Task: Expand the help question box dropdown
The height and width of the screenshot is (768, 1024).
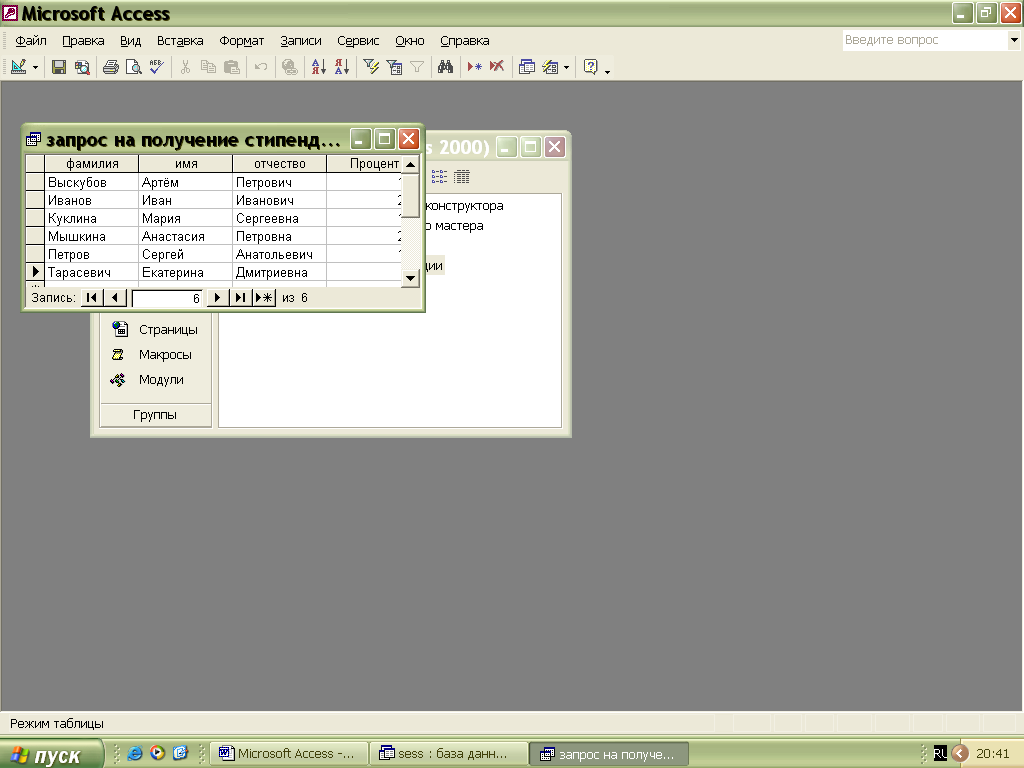Action: 1014,40
